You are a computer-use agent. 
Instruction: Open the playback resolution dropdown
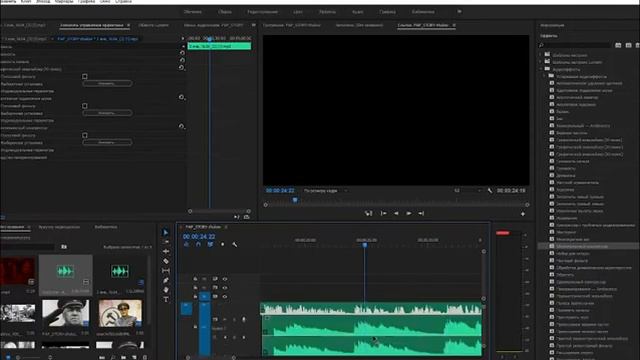tap(467, 191)
